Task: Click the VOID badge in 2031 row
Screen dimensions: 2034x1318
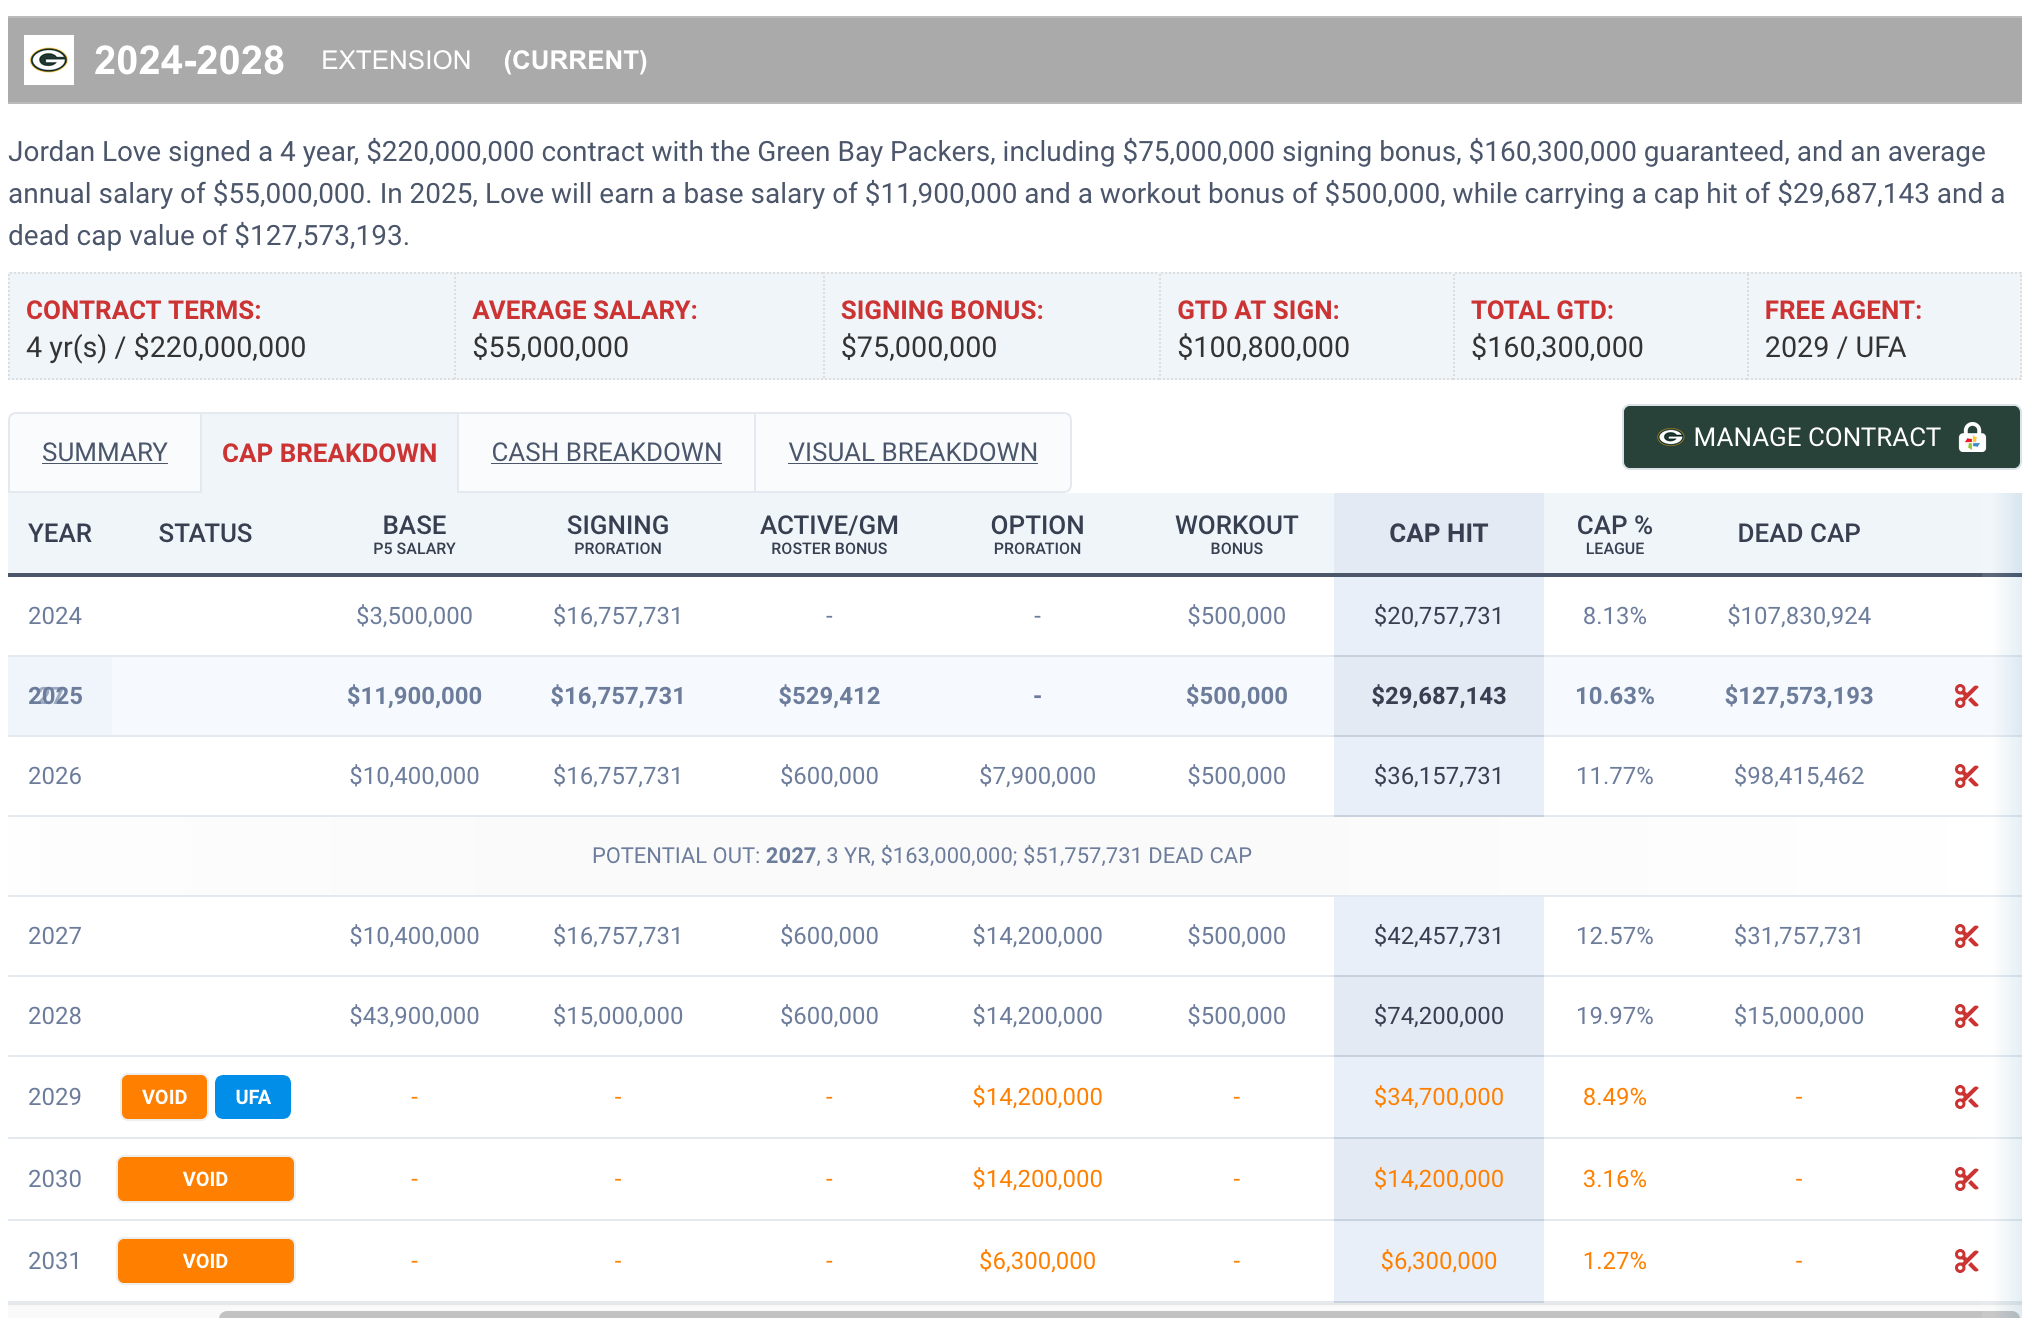Action: coord(205,1261)
